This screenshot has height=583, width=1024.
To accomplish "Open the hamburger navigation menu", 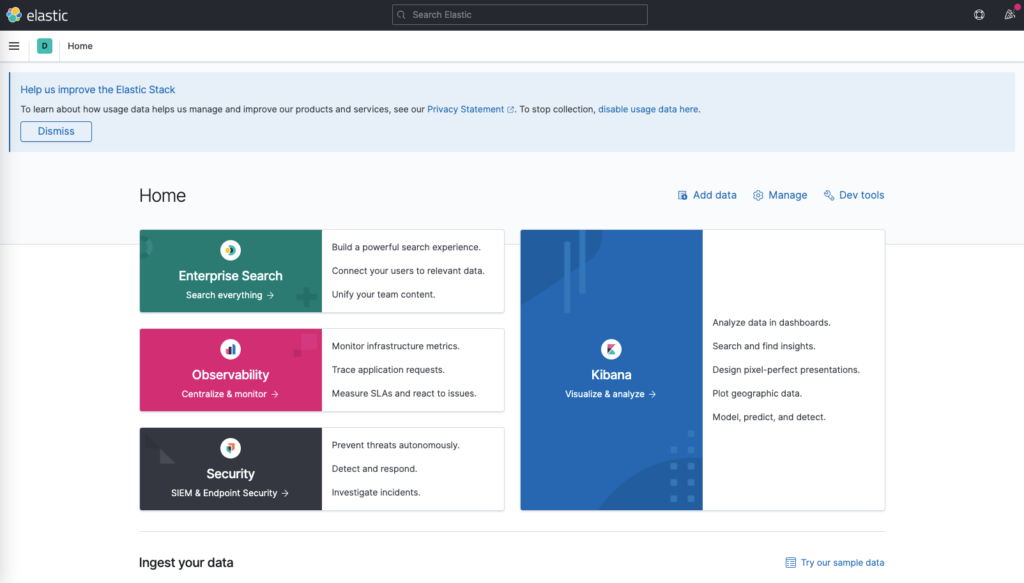I will coord(14,46).
